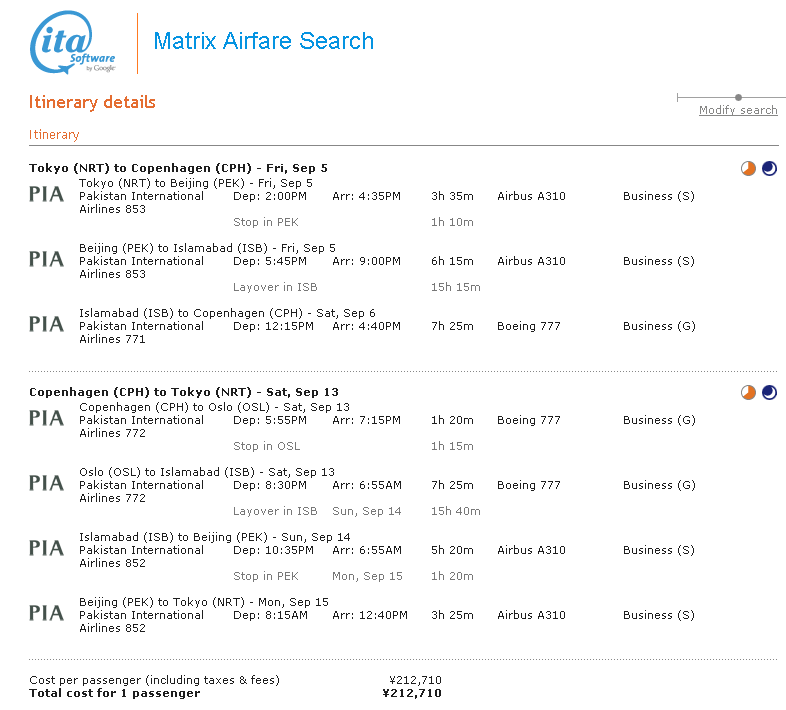
Task: Click orange layover icon for Copenhagen to Tokyo
Action: (748, 392)
